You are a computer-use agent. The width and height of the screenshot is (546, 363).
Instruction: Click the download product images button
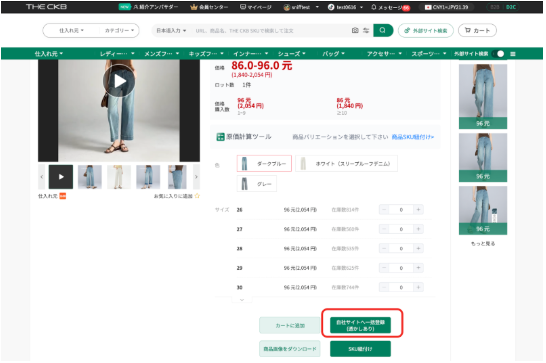tap(290, 349)
